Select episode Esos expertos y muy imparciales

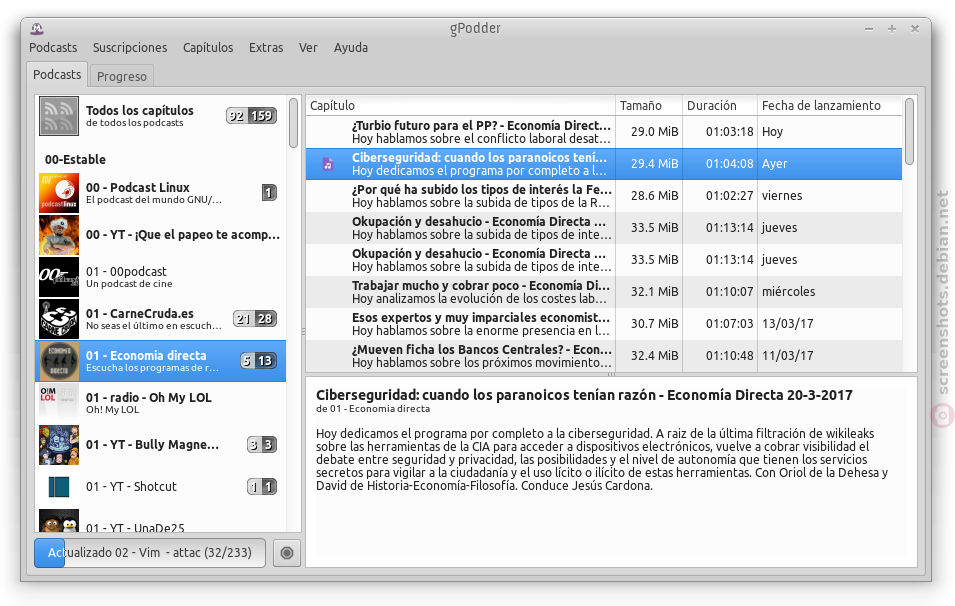(604, 323)
